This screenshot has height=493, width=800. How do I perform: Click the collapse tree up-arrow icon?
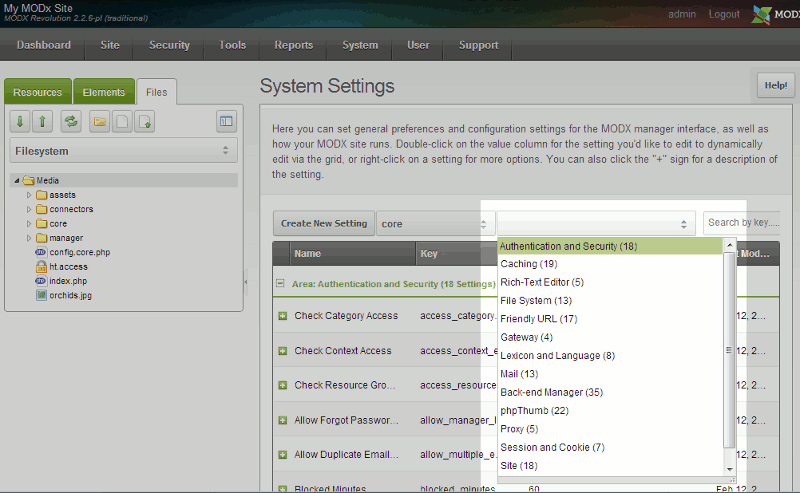coord(42,121)
